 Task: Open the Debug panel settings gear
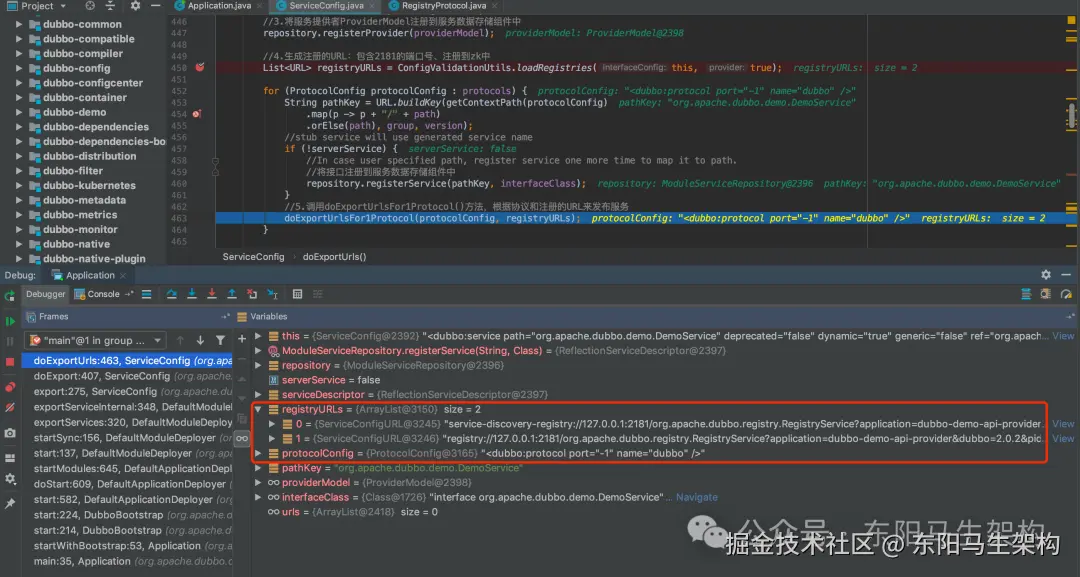pyautogui.click(x=1046, y=275)
